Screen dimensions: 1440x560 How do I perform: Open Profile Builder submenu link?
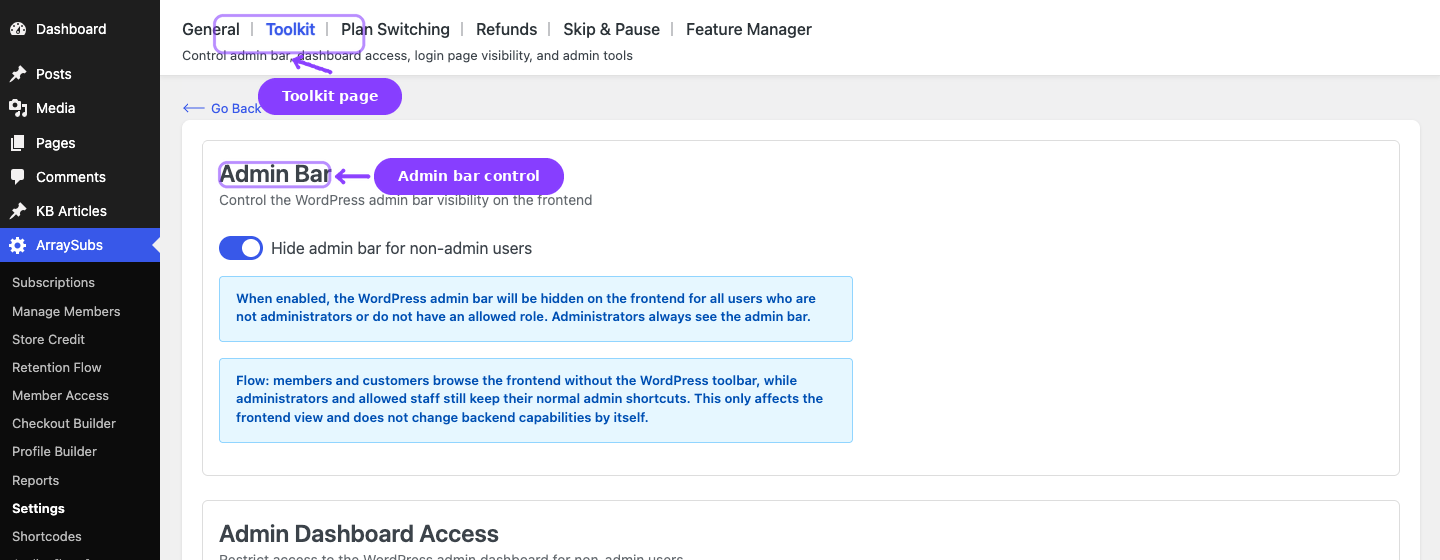(x=54, y=451)
